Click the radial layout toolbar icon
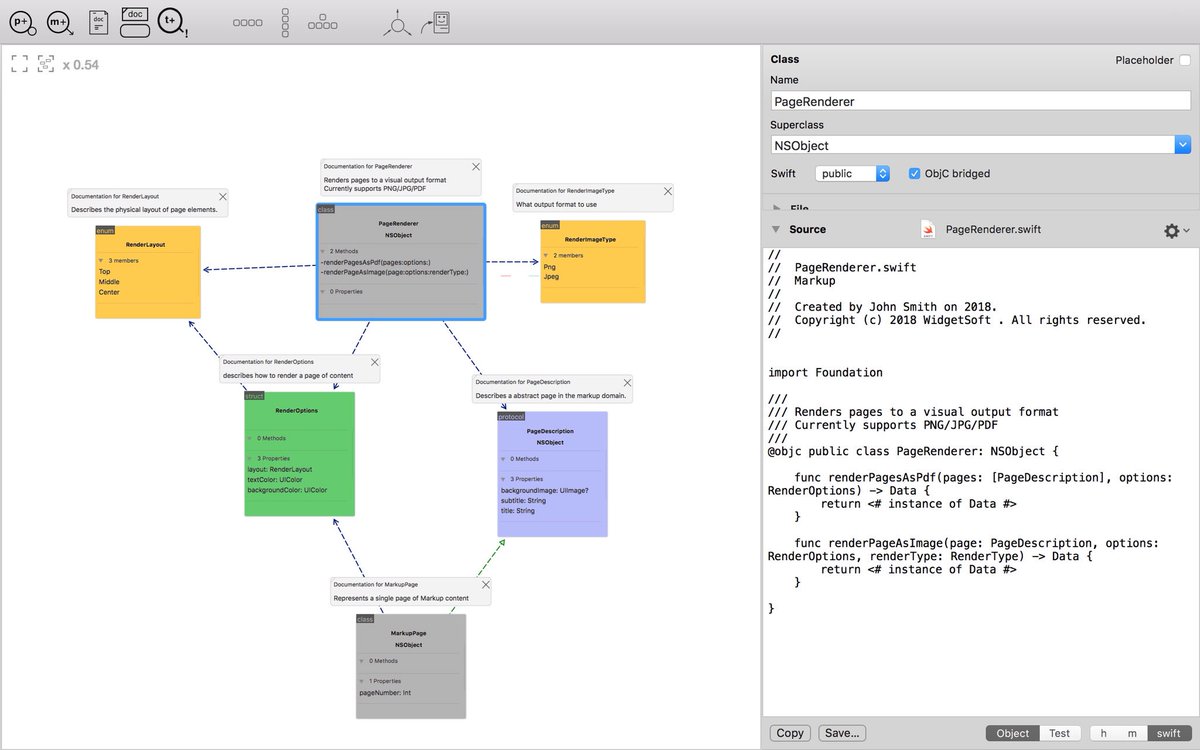 pos(397,22)
